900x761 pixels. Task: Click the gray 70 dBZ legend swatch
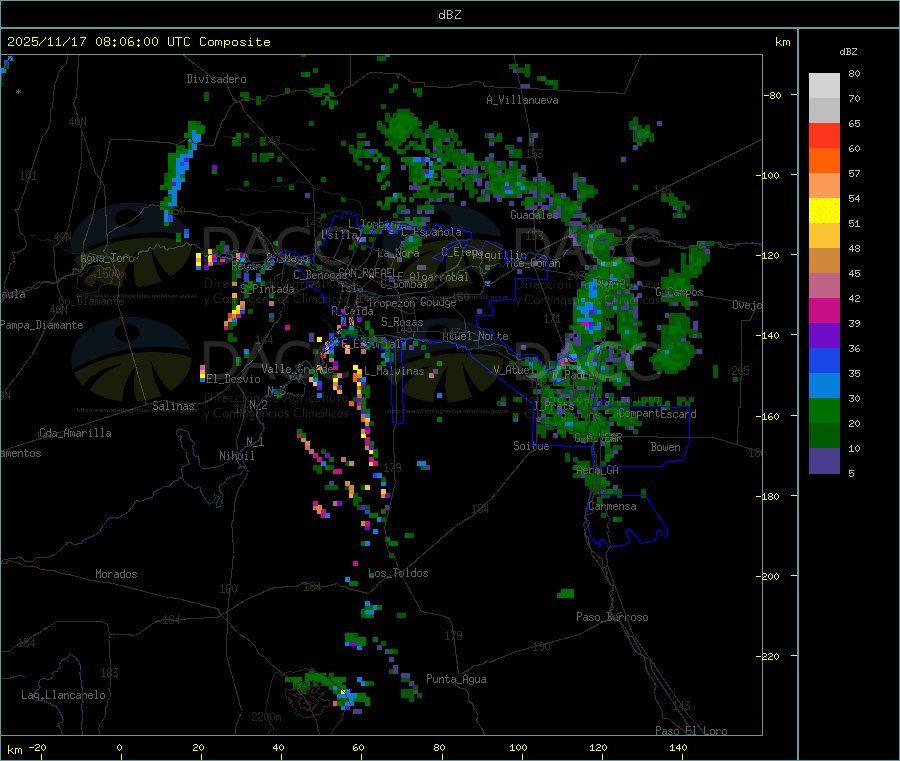[824, 111]
